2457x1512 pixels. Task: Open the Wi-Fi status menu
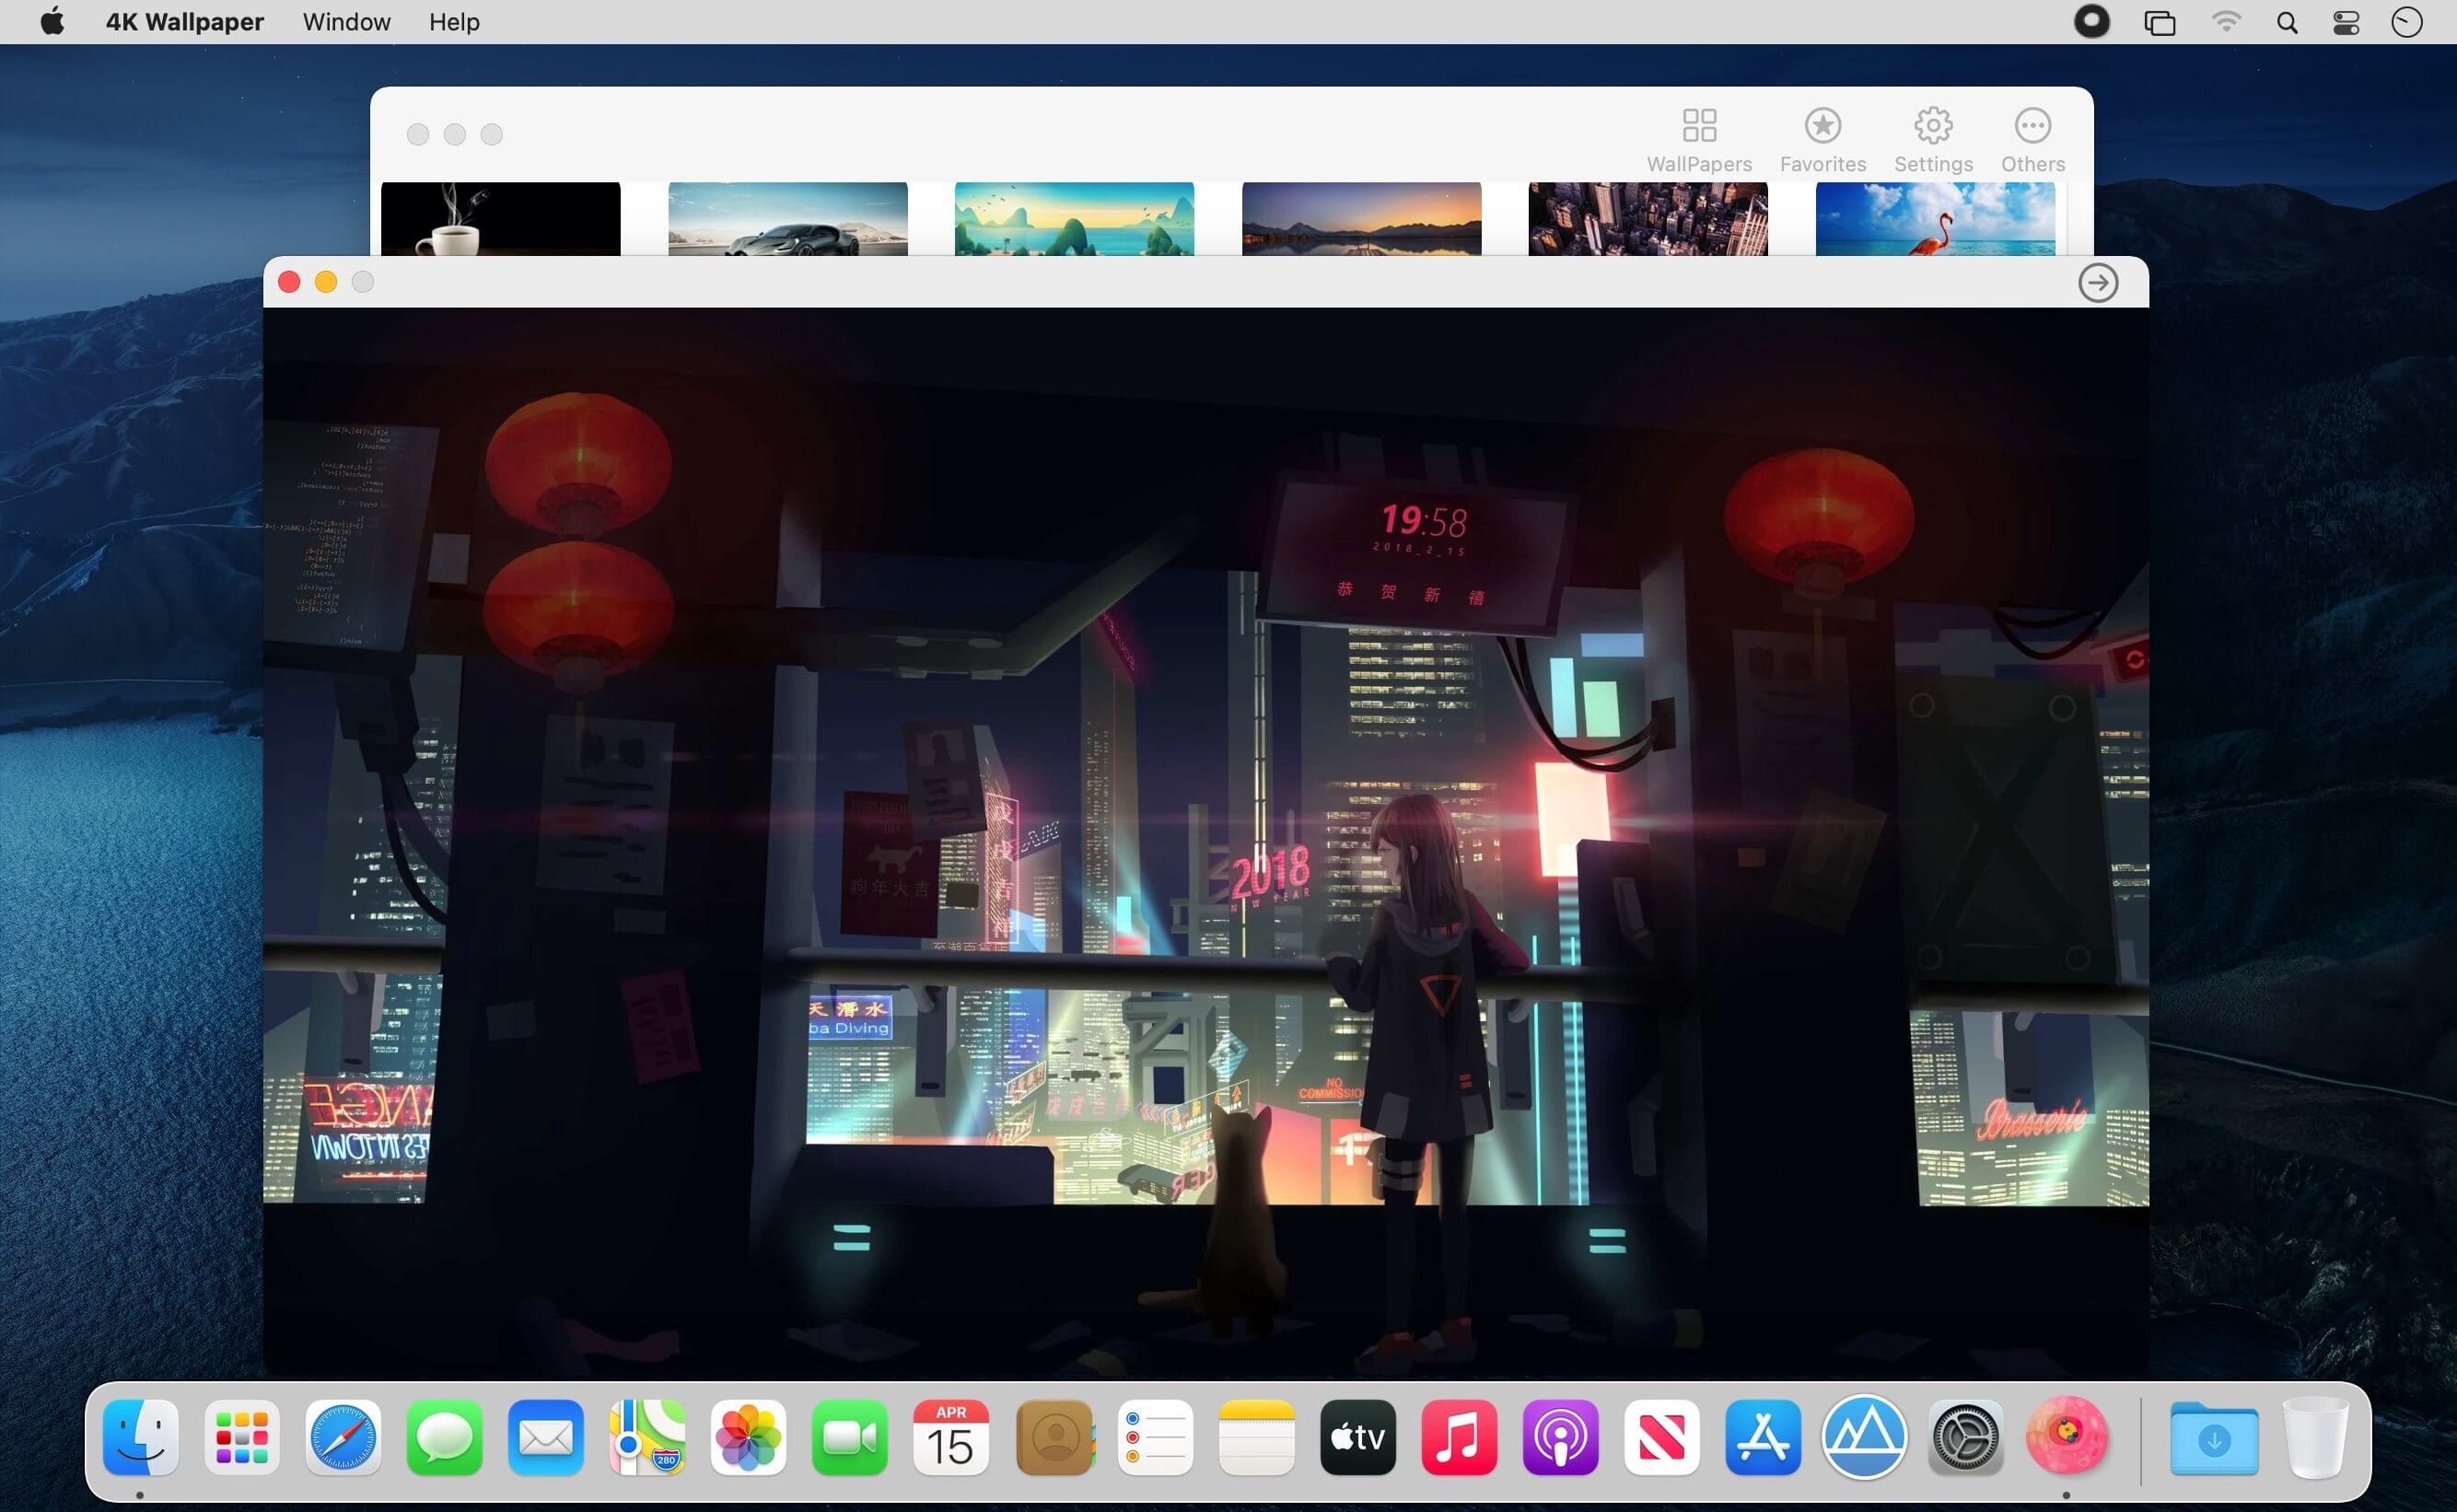(2225, 22)
